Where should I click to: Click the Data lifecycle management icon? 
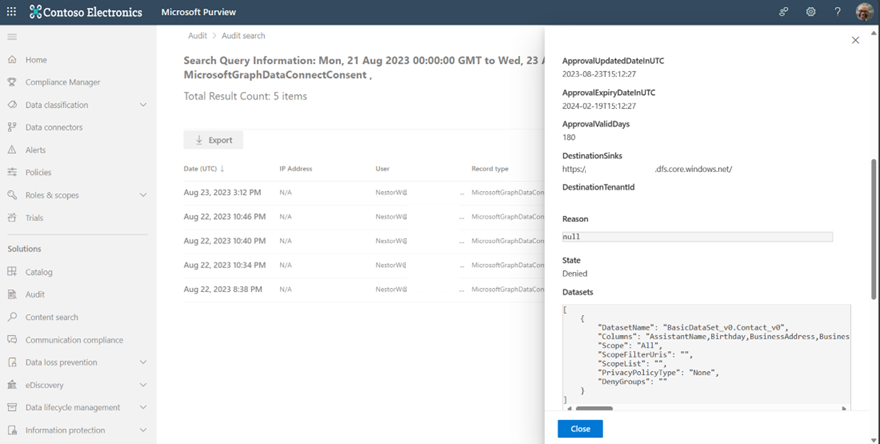point(12,407)
